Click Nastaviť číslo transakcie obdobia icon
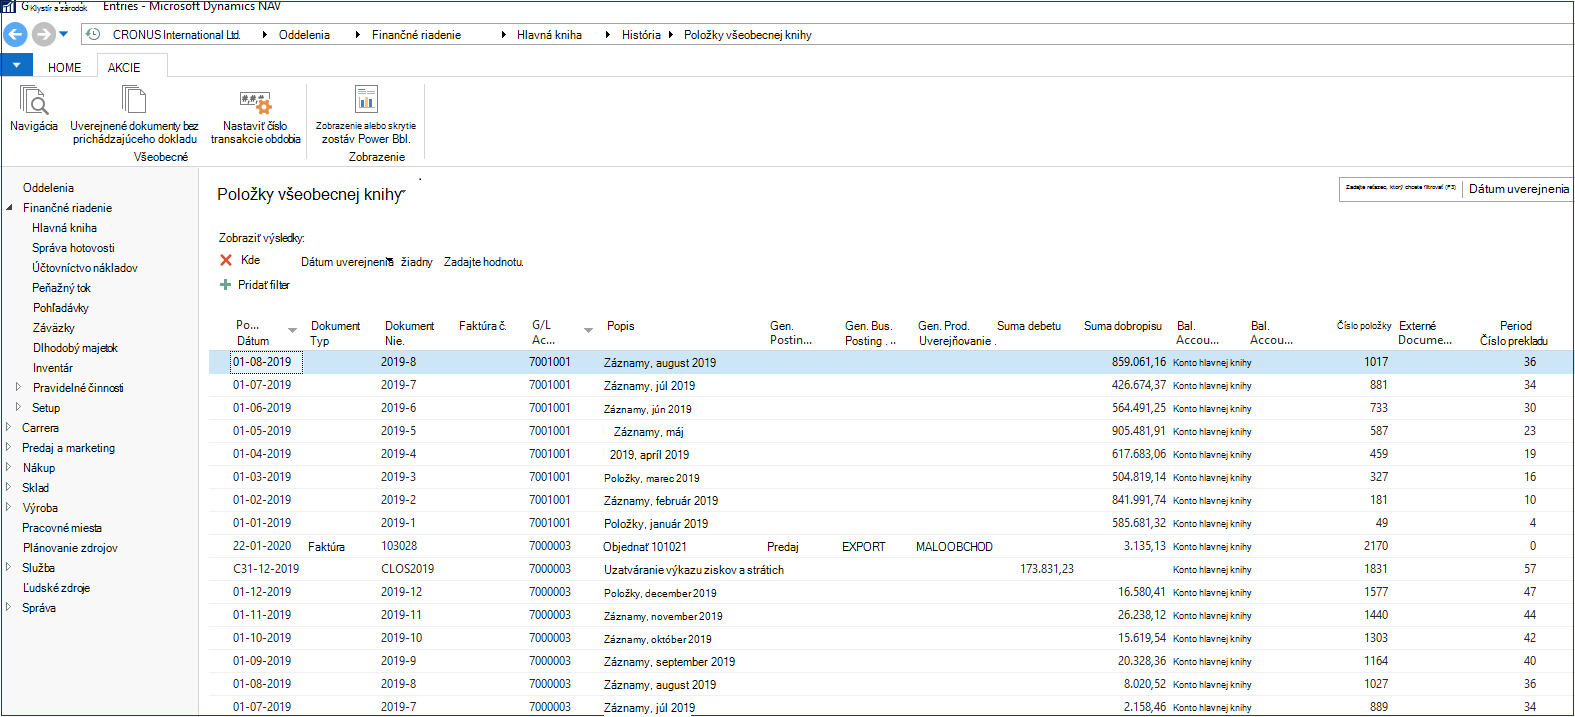This screenshot has width=1575, height=717. pyautogui.click(x=255, y=101)
